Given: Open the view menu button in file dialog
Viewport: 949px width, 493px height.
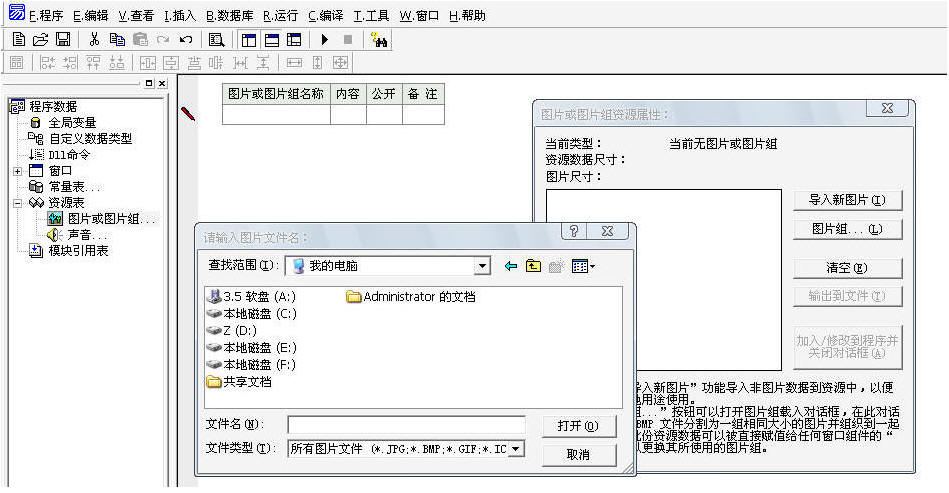Looking at the screenshot, I should point(583,266).
